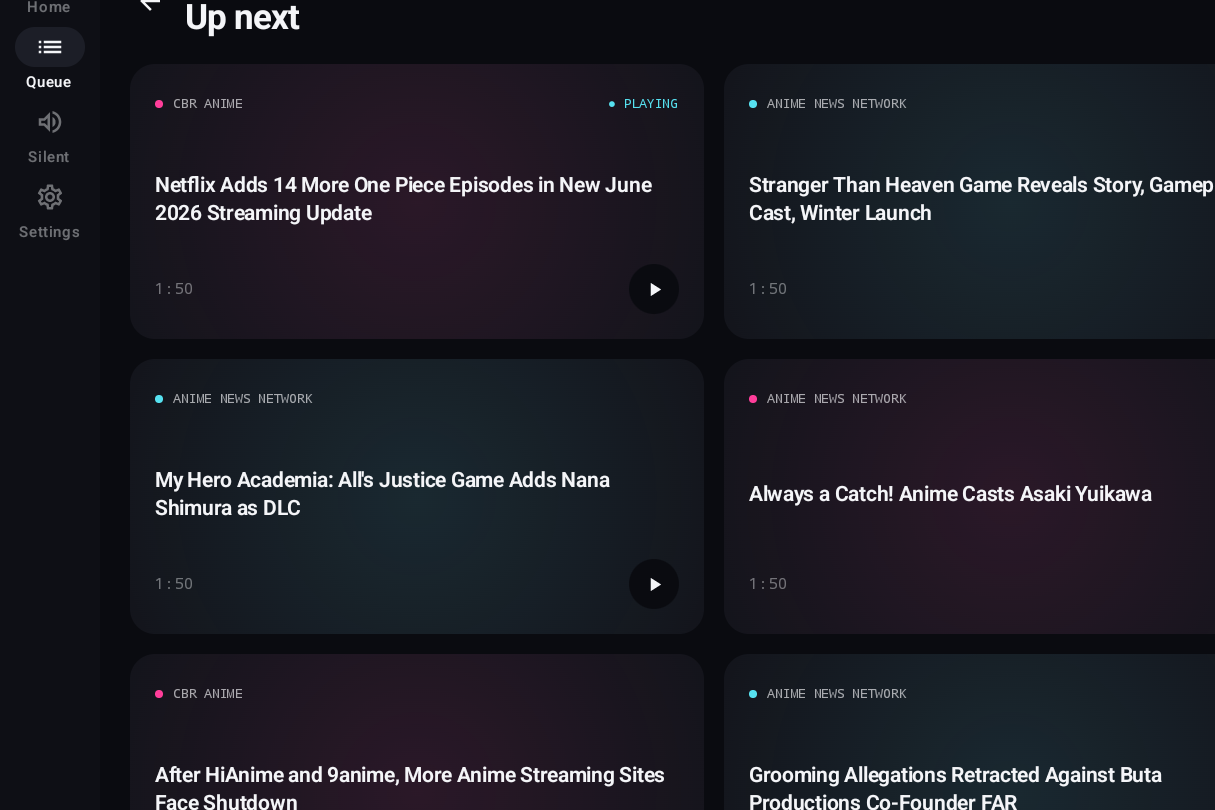Open the Settings gear icon
Image resolution: width=1215 pixels, height=810 pixels.
coord(49,197)
